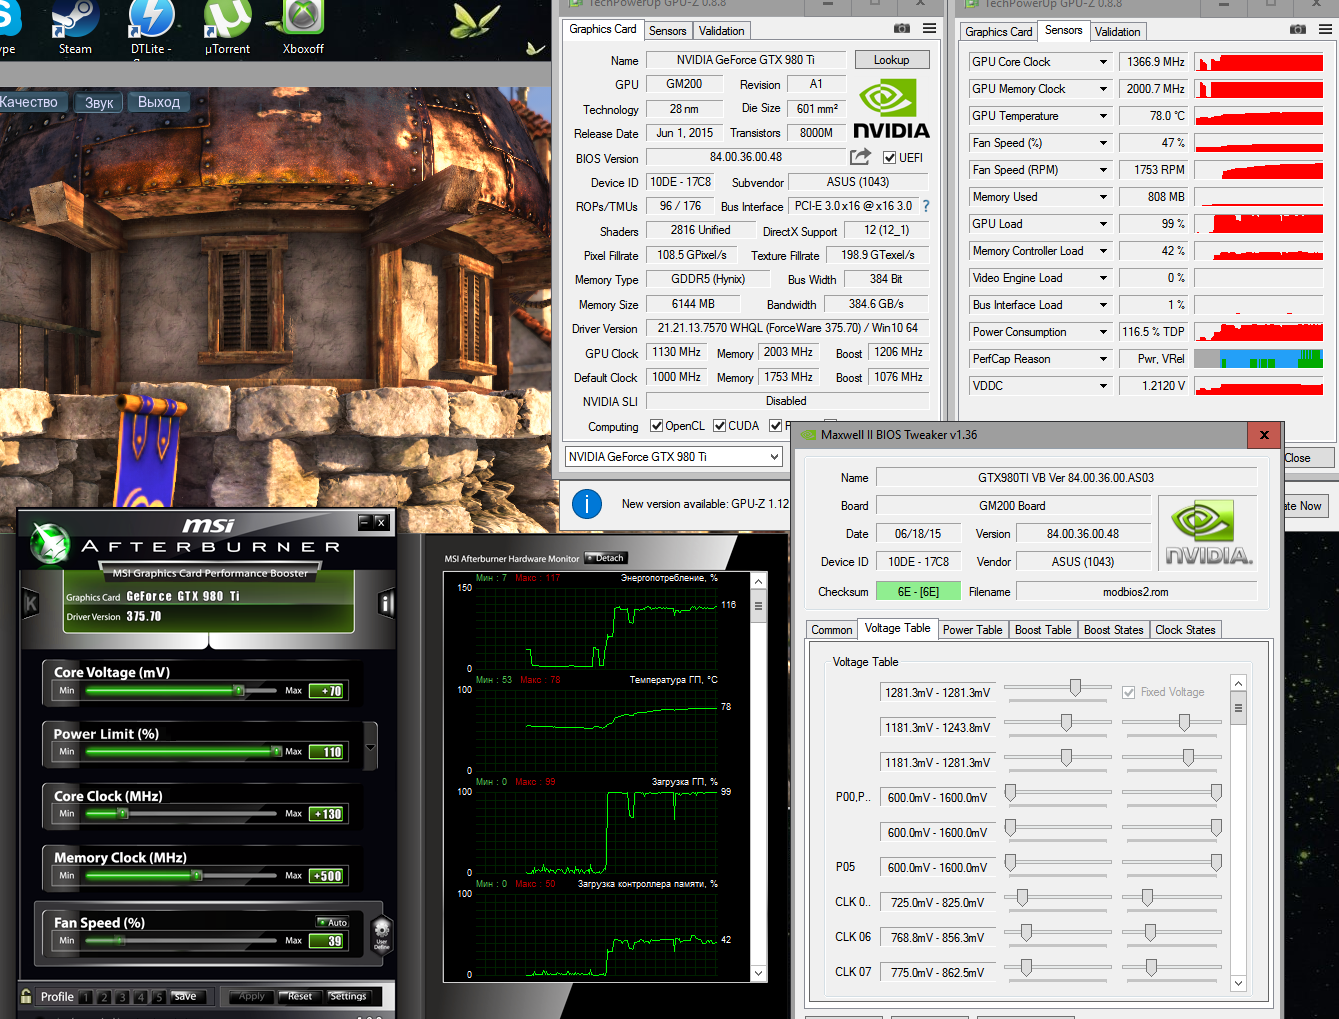Click the Apply button in Afterburner
Viewport: 1339px width, 1019px height.
(x=252, y=996)
